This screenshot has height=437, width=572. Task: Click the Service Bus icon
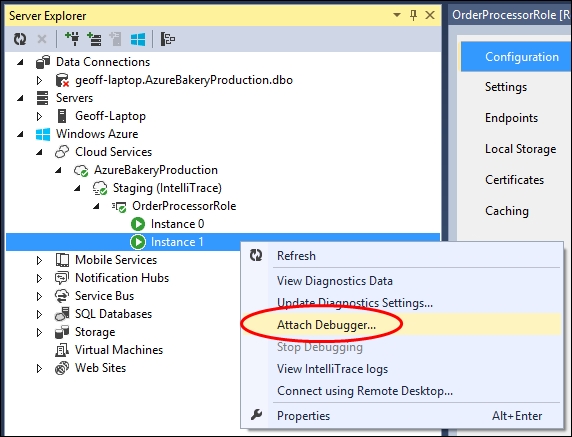[62, 296]
